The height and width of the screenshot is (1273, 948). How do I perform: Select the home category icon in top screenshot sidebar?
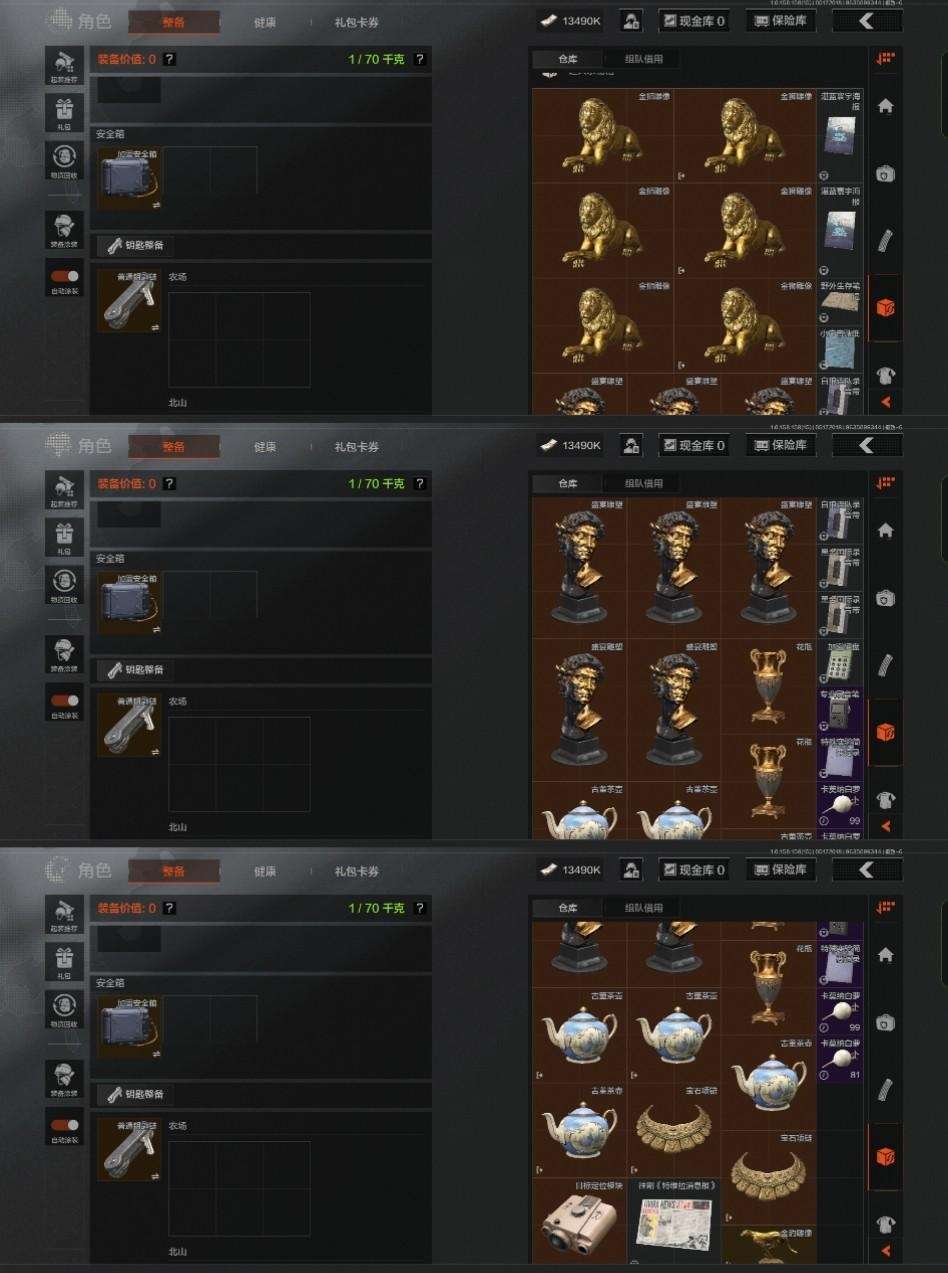click(885, 106)
